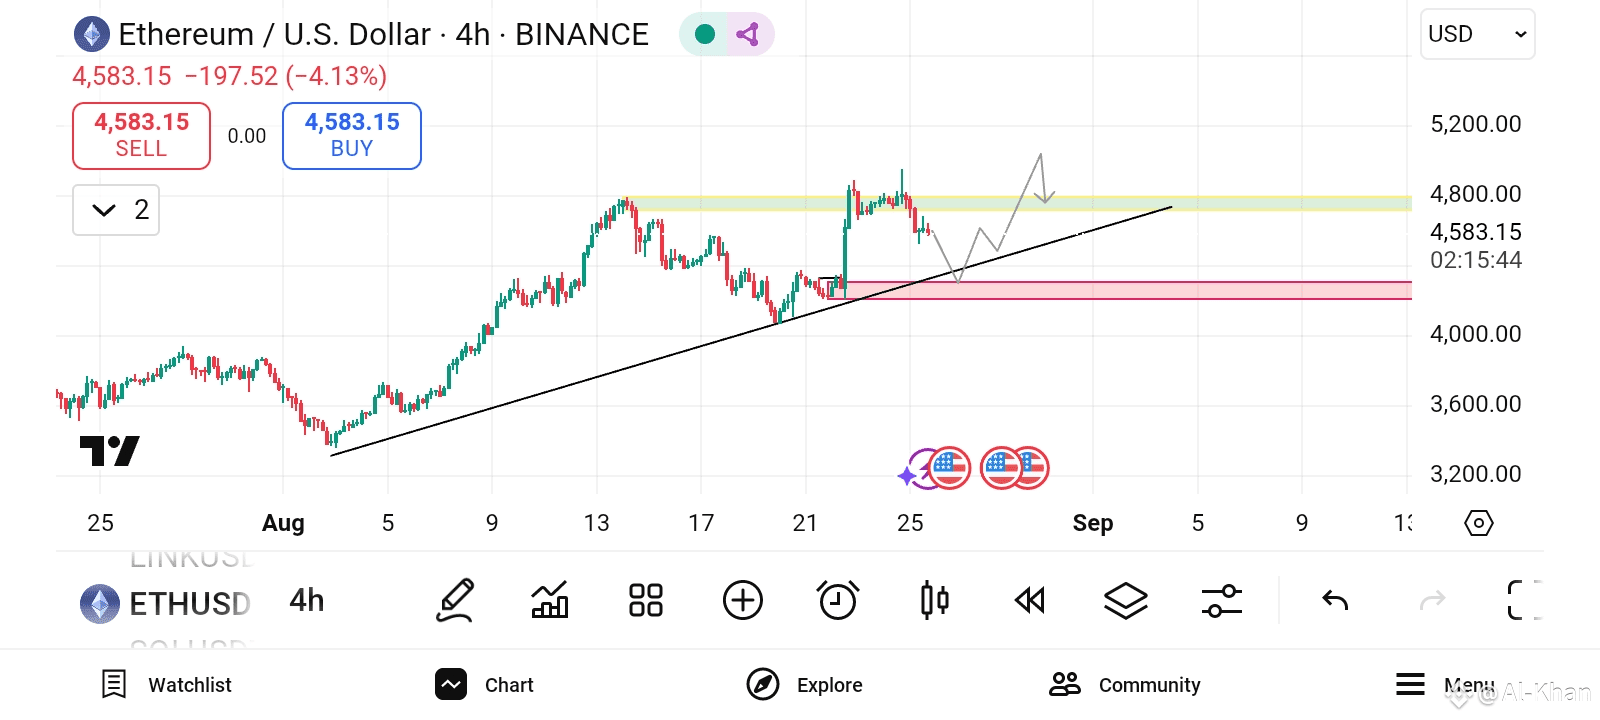Click the bar replay rewind icon
Screen dimensions: 1600x720
(1030, 601)
